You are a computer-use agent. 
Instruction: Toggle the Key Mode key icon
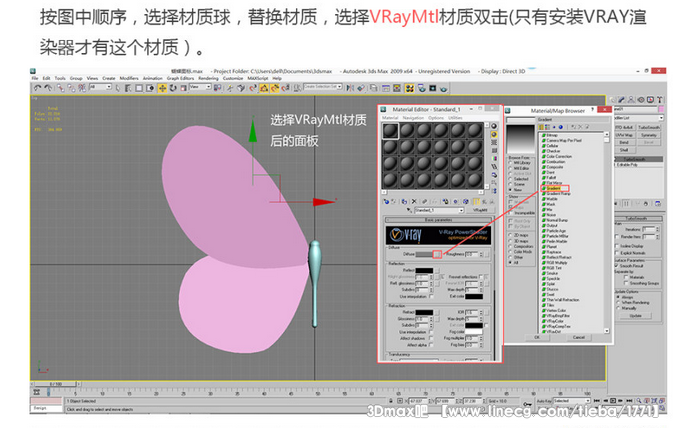coord(527,403)
